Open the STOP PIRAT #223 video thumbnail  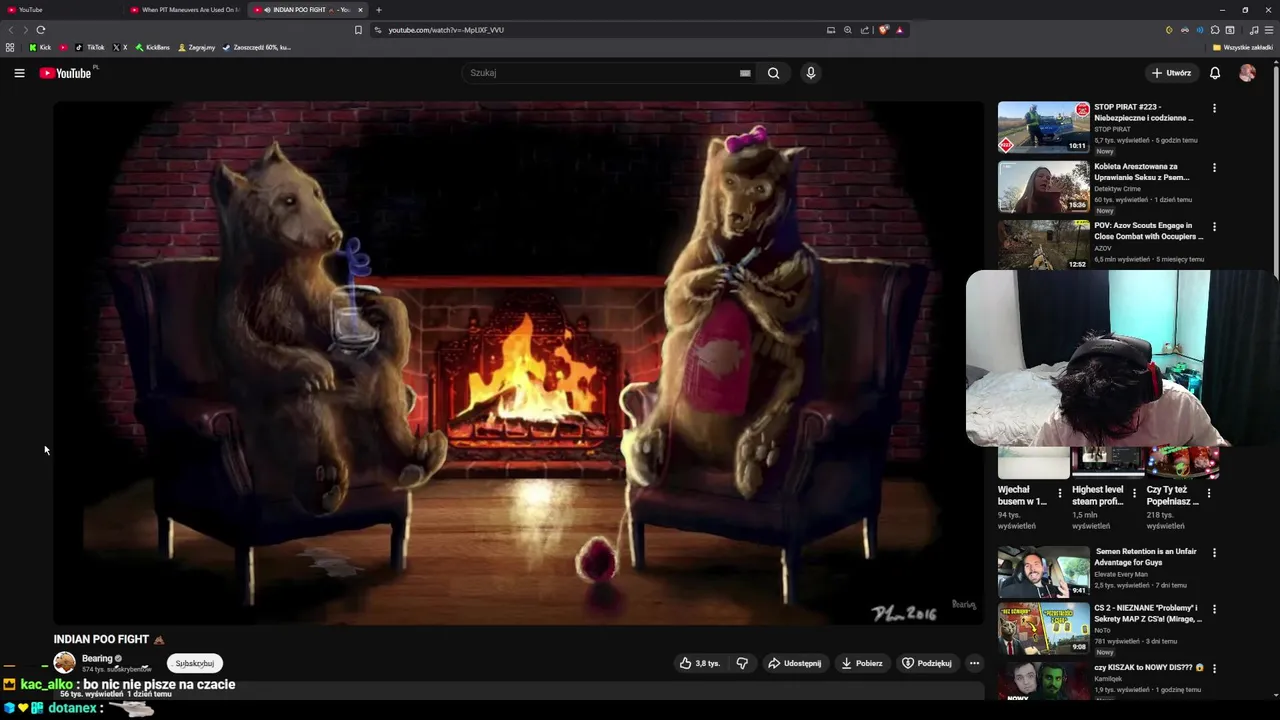point(1044,127)
